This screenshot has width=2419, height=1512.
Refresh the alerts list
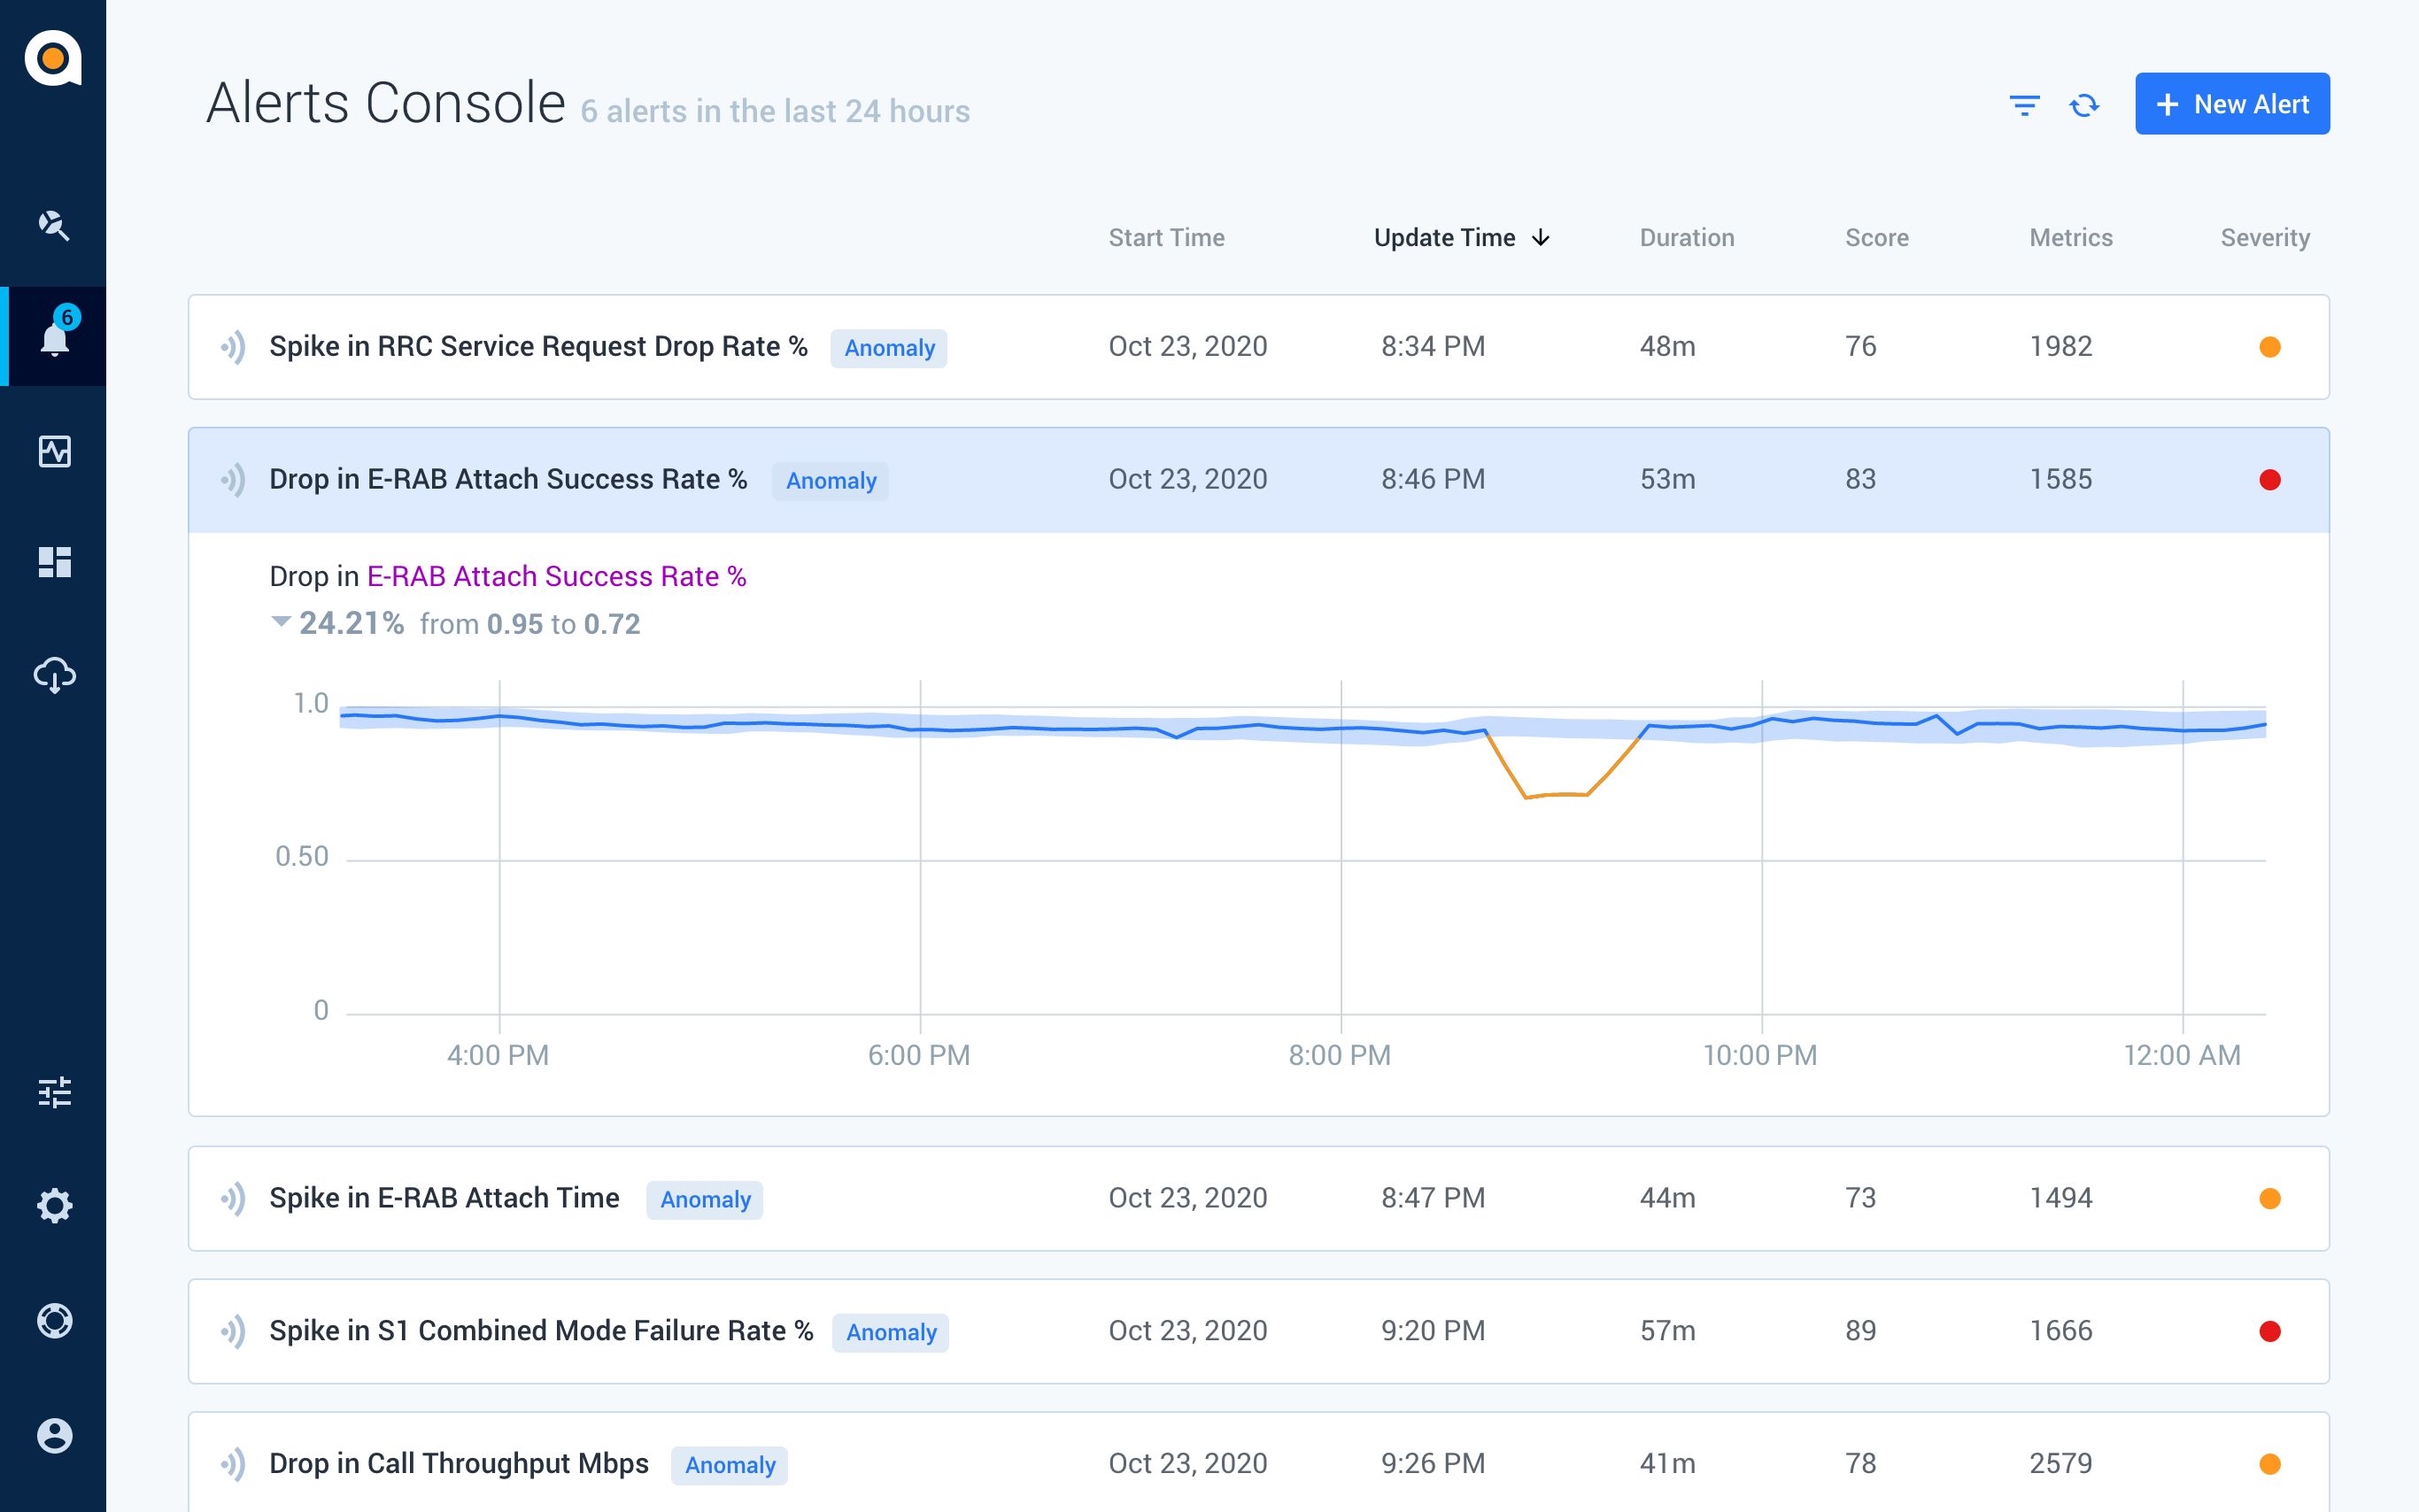[2084, 105]
